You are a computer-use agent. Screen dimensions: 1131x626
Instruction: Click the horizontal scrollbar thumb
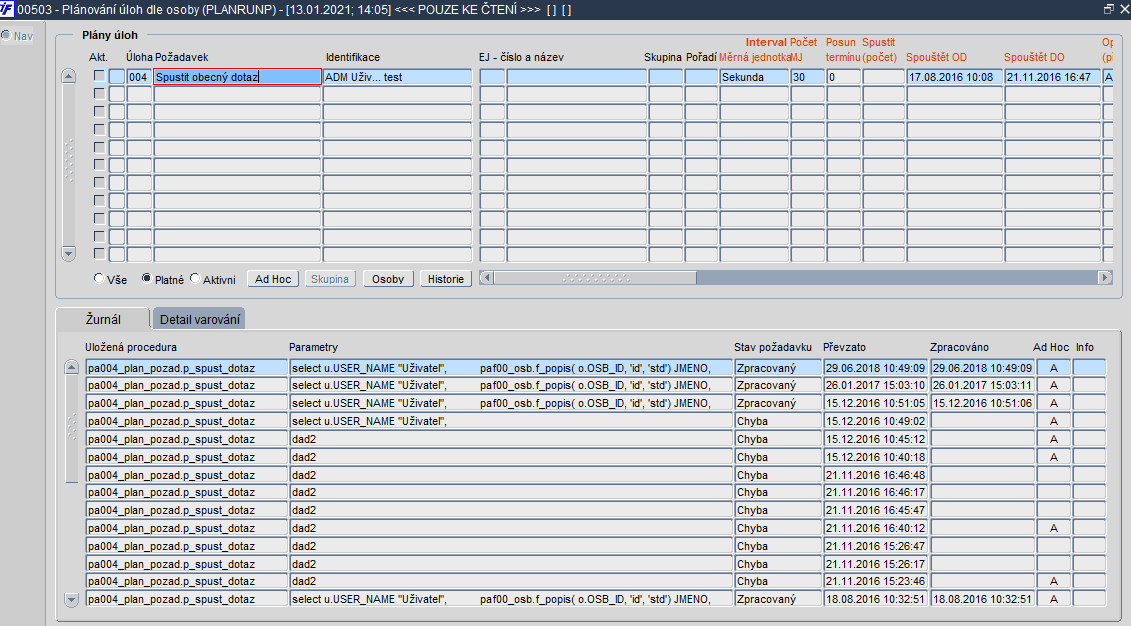(595, 278)
